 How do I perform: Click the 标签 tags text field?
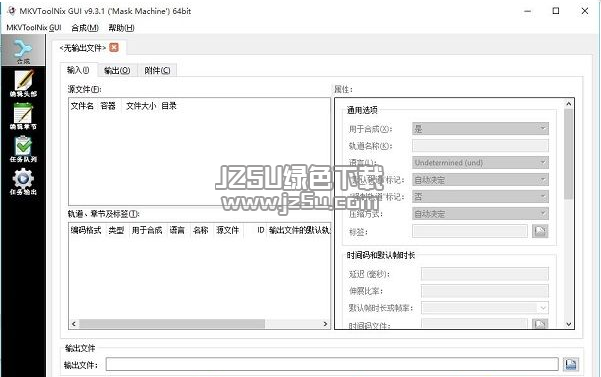point(470,231)
